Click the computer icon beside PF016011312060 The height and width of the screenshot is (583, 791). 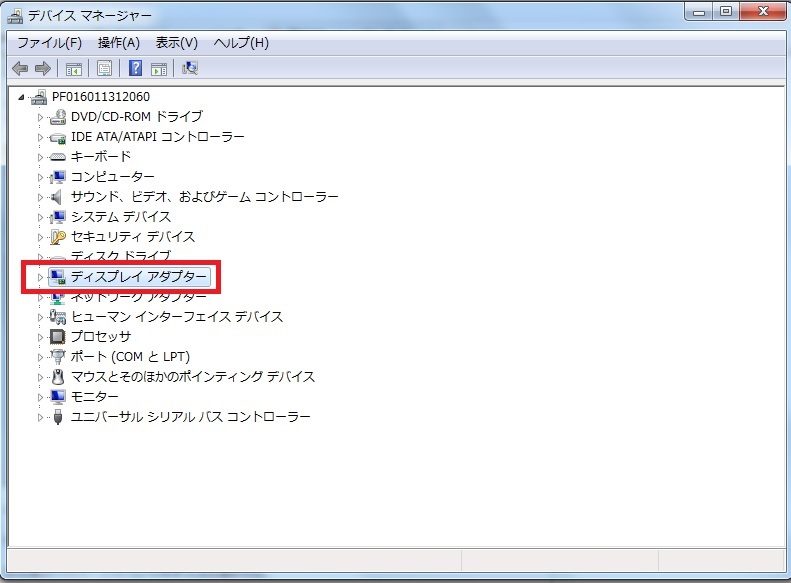[x=39, y=97]
